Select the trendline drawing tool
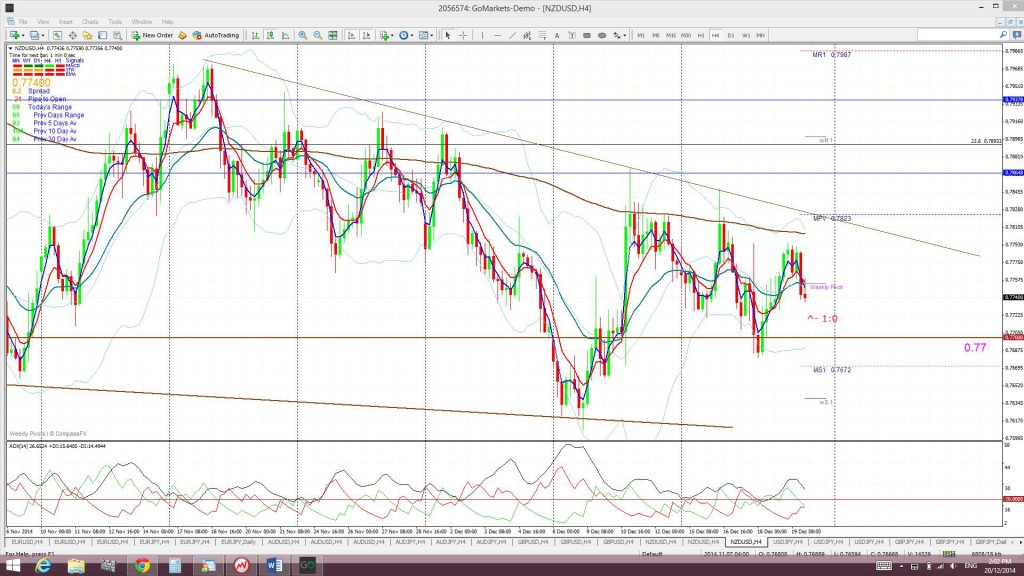 (512, 35)
